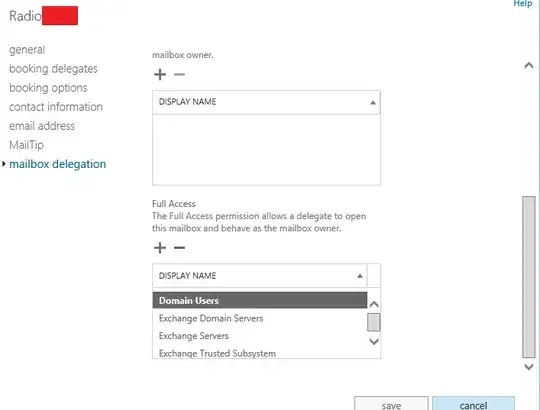This screenshot has height=410, width=540.
Task: Add a Full Access delegate with plus icon
Action: click(x=160, y=248)
